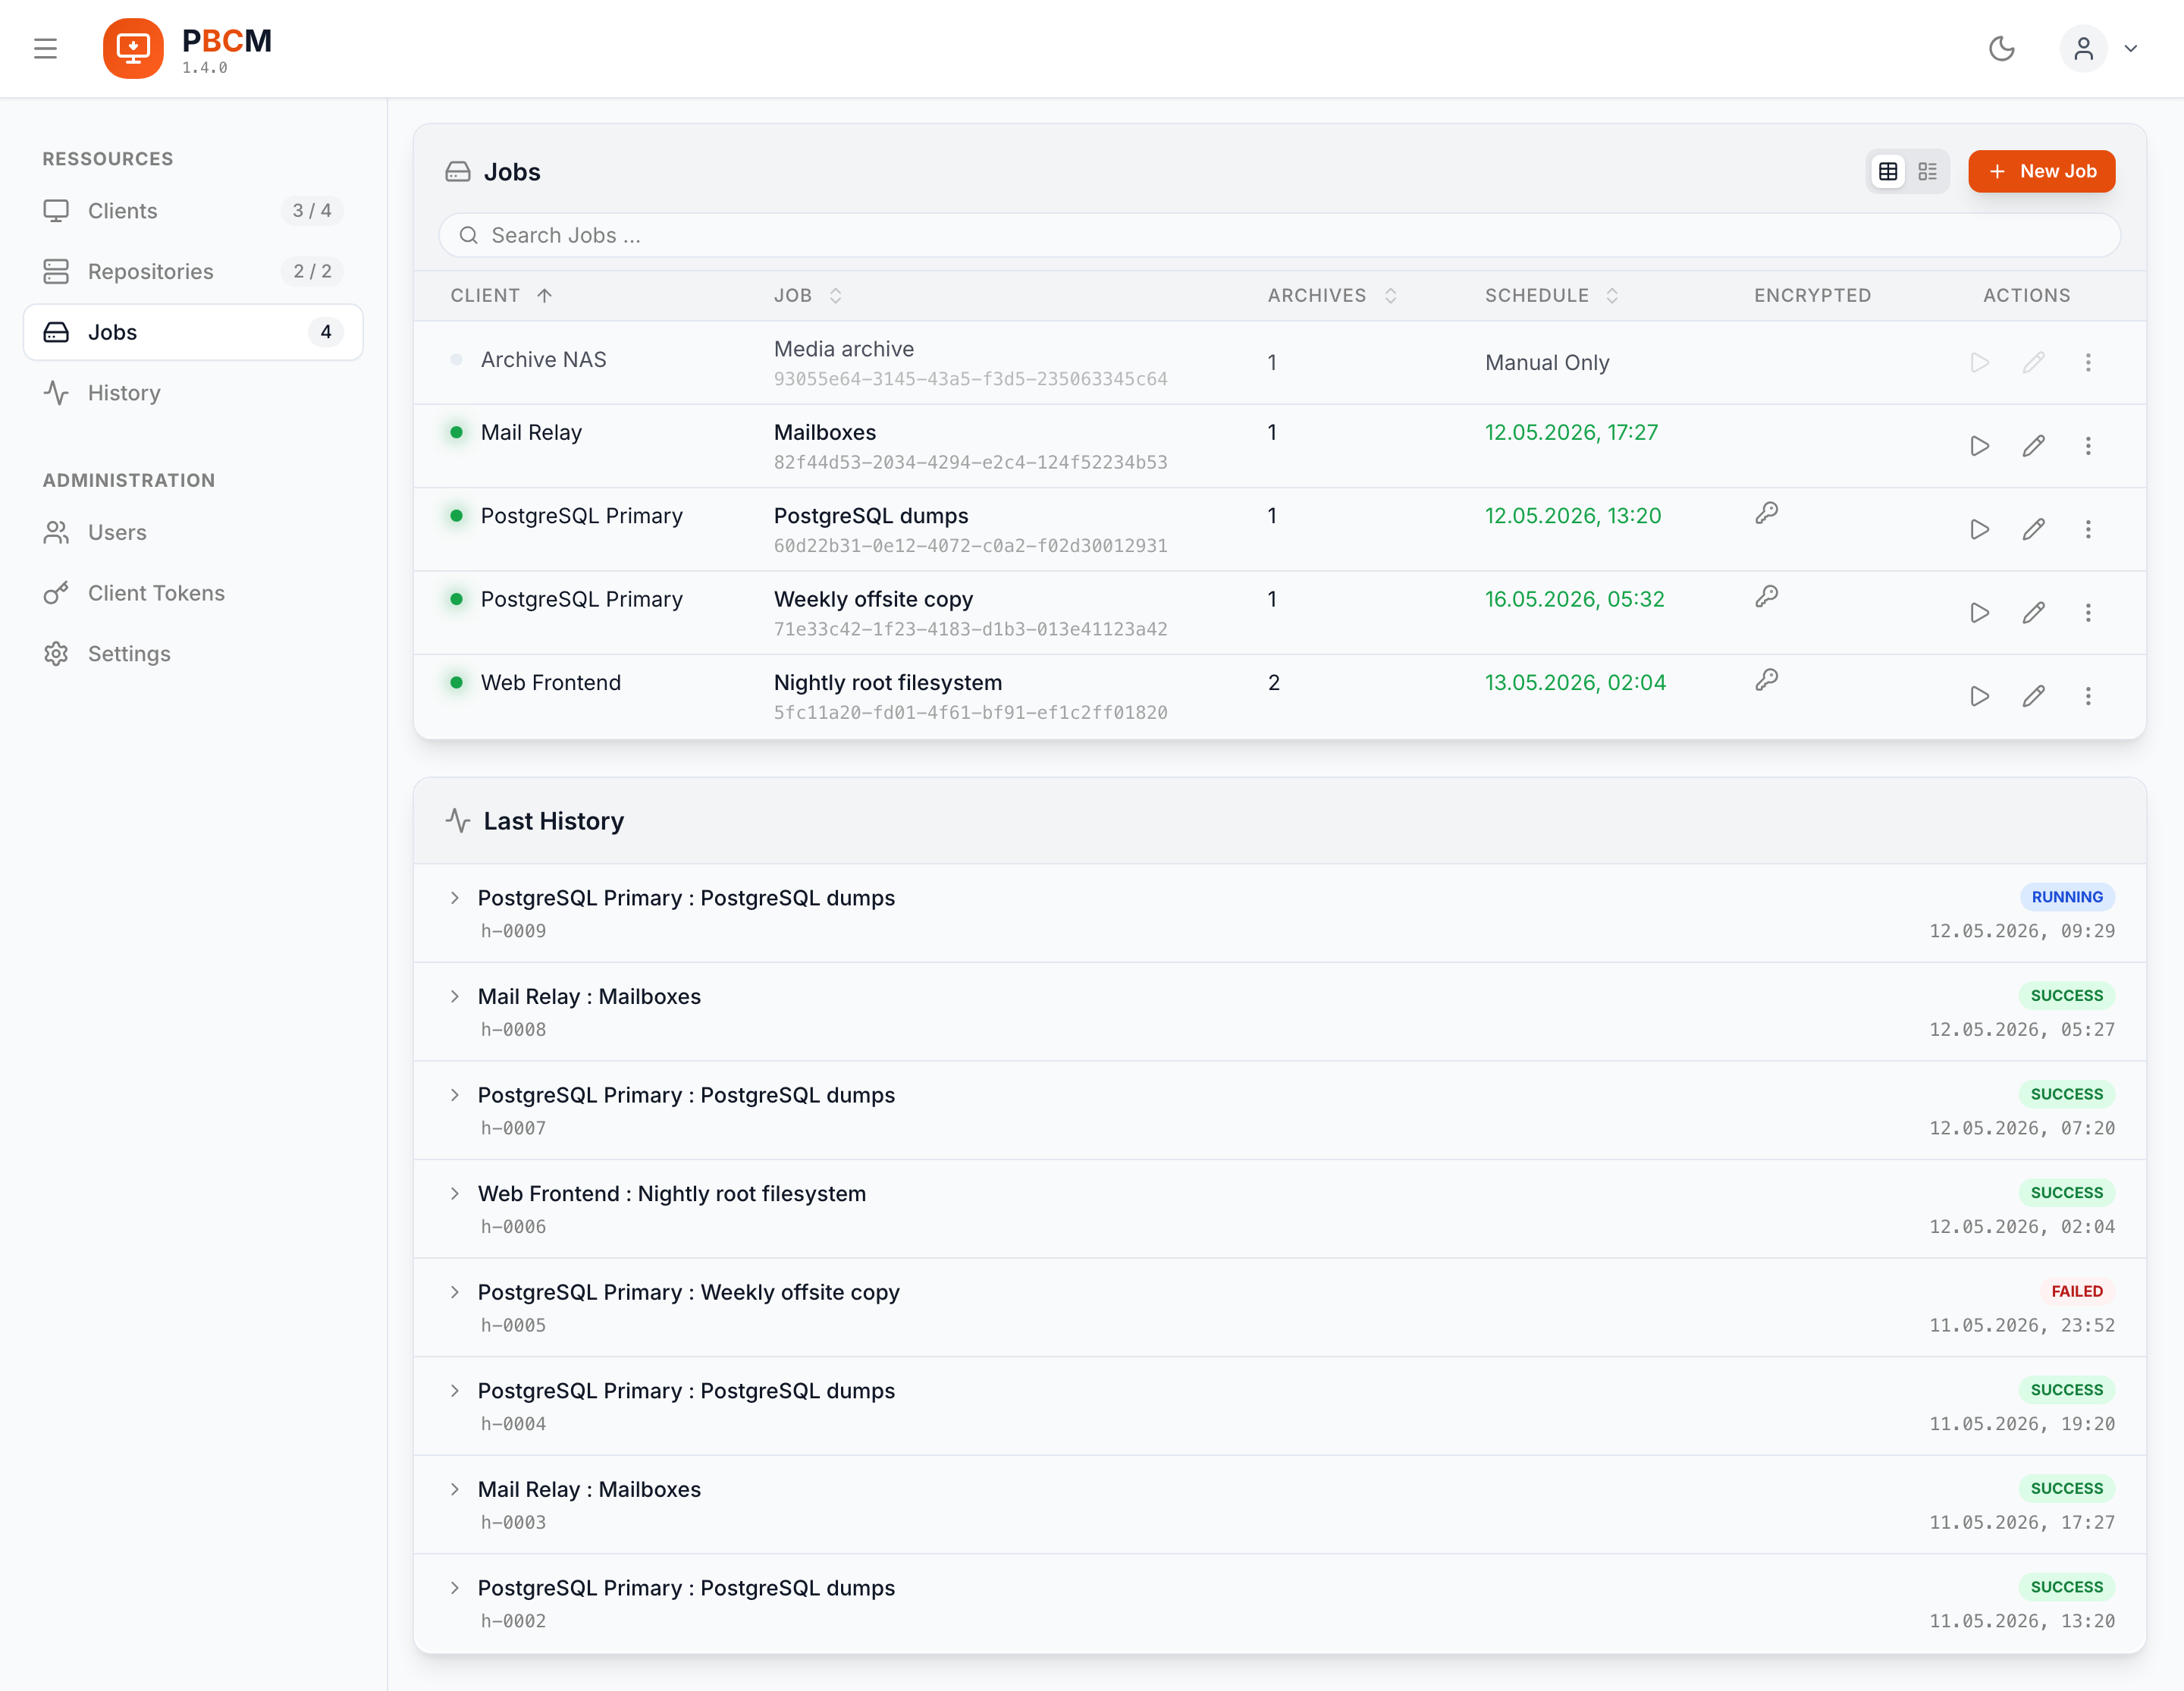The height and width of the screenshot is (1691, 2184).
Task: Click the RUNNING status badge
Action: [x=2067, y=897]
